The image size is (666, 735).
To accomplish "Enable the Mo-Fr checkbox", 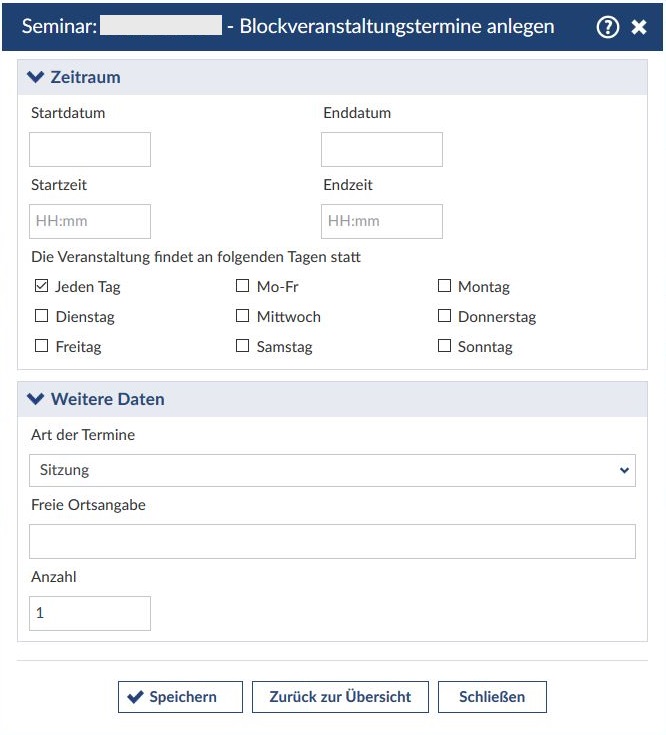I will tap(243, 287).
